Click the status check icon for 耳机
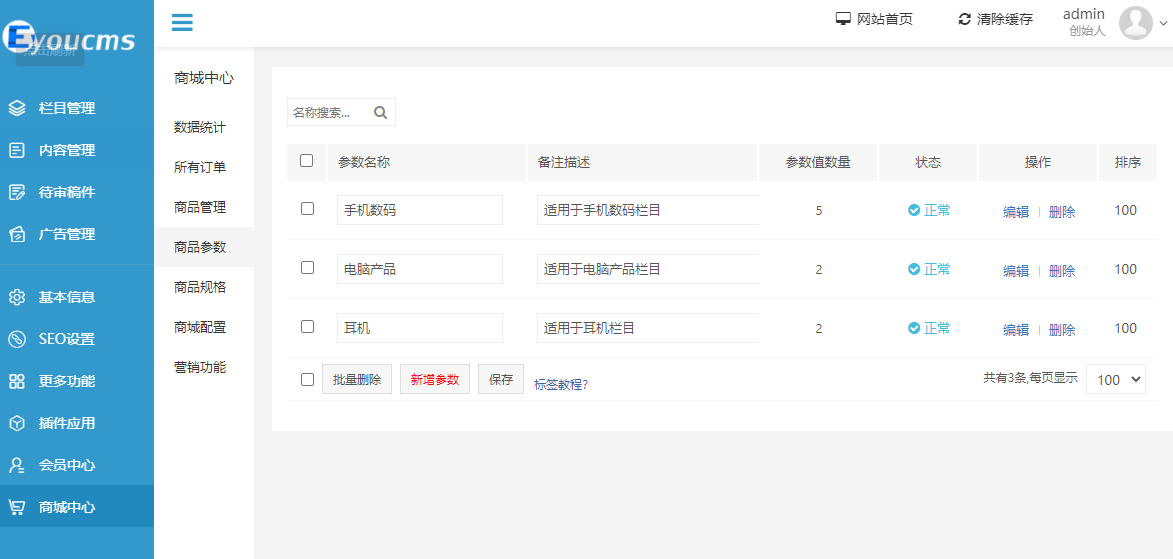The height and width of the screenshot is (559, 1173). pos(913,328)
